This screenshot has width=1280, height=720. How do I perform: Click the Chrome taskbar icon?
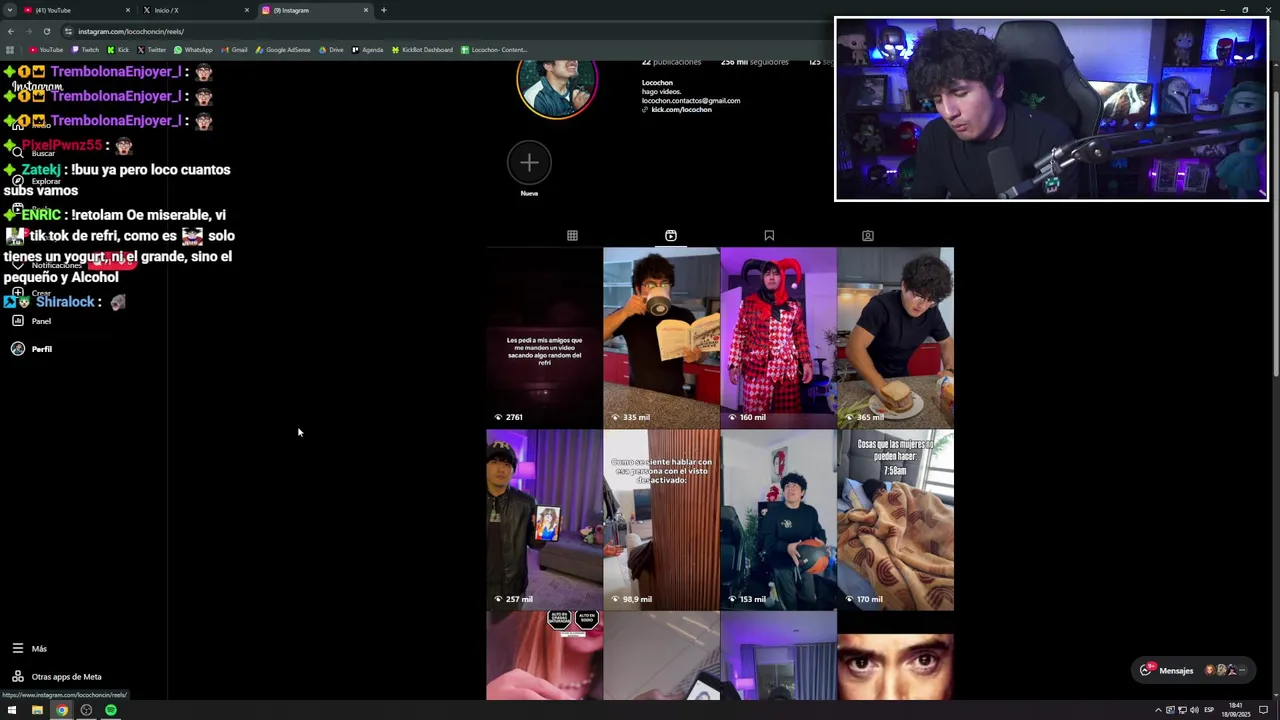click(62, 710)
